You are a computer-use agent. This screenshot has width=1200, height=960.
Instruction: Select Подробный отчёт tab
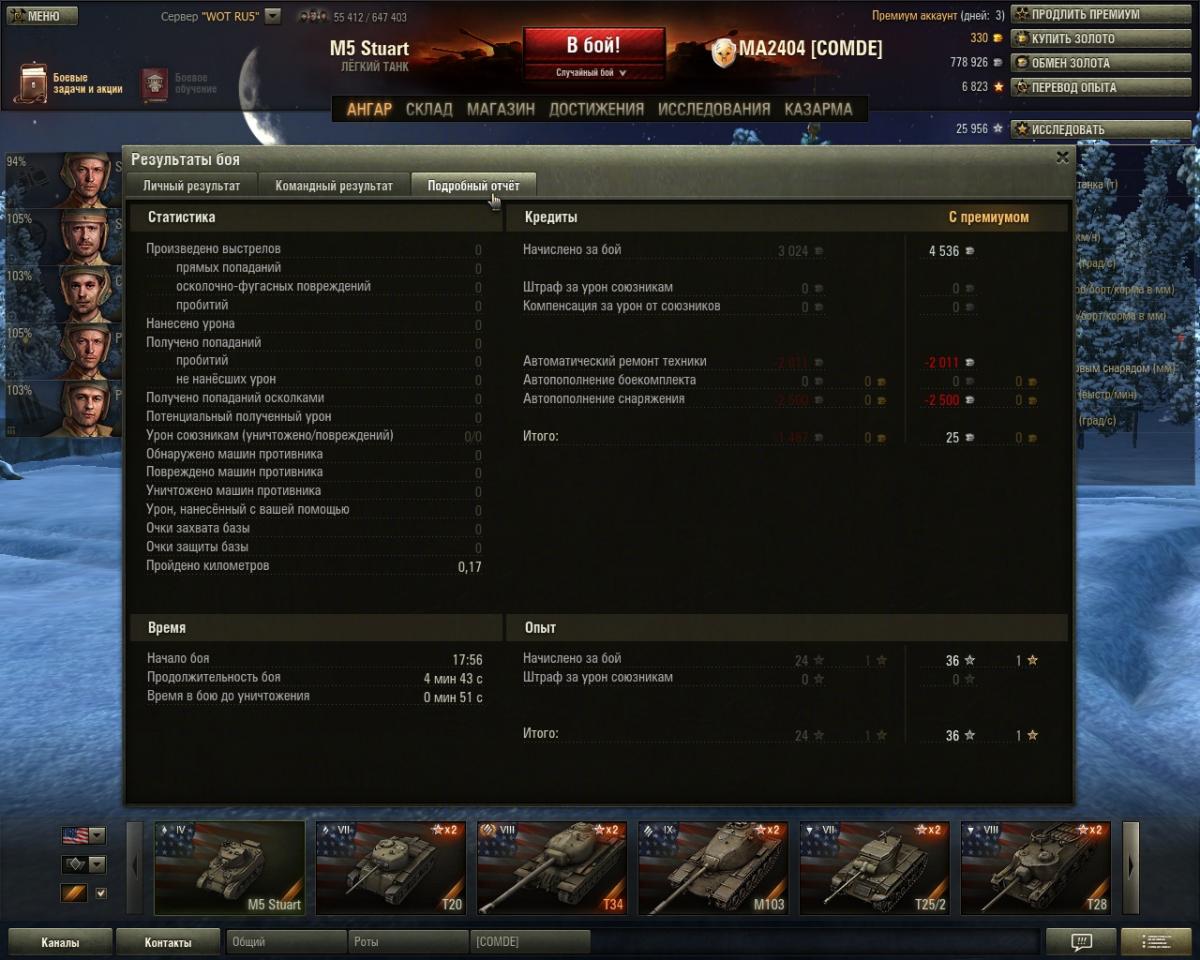click(x=473, y=185)
